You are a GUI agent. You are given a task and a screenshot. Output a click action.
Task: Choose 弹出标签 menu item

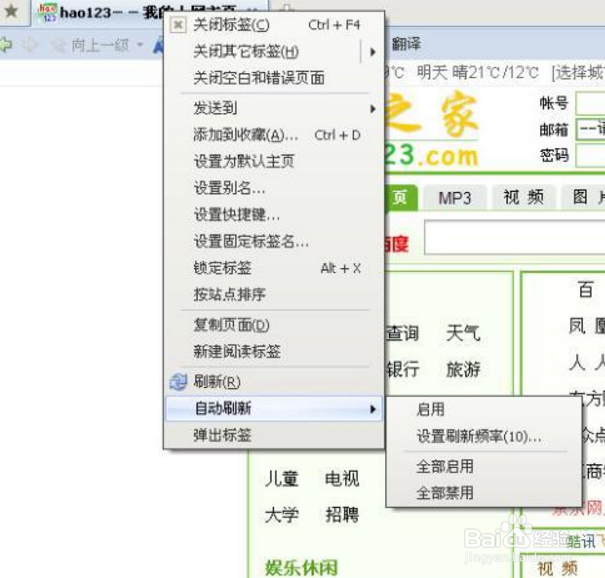tap(274, 435)
